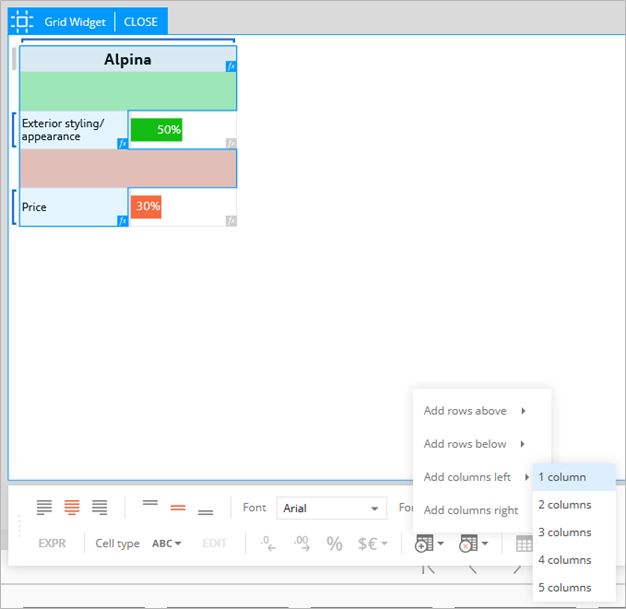Click fx icon on the 30% cell
This screenshot has height=609, width=626.
click(x=231, y=220)
